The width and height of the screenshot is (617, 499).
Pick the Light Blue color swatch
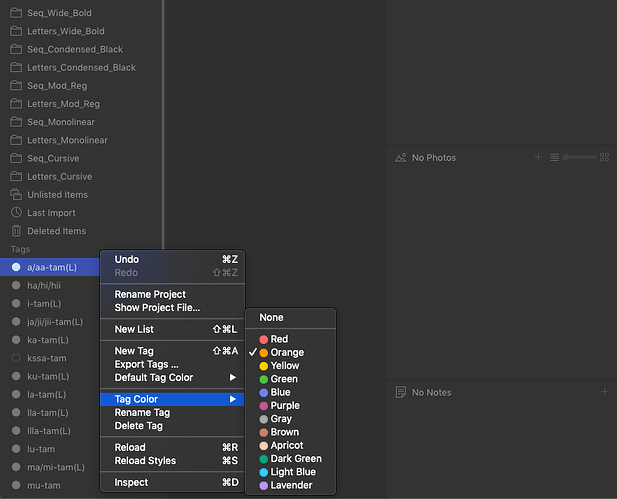point(264,472)
